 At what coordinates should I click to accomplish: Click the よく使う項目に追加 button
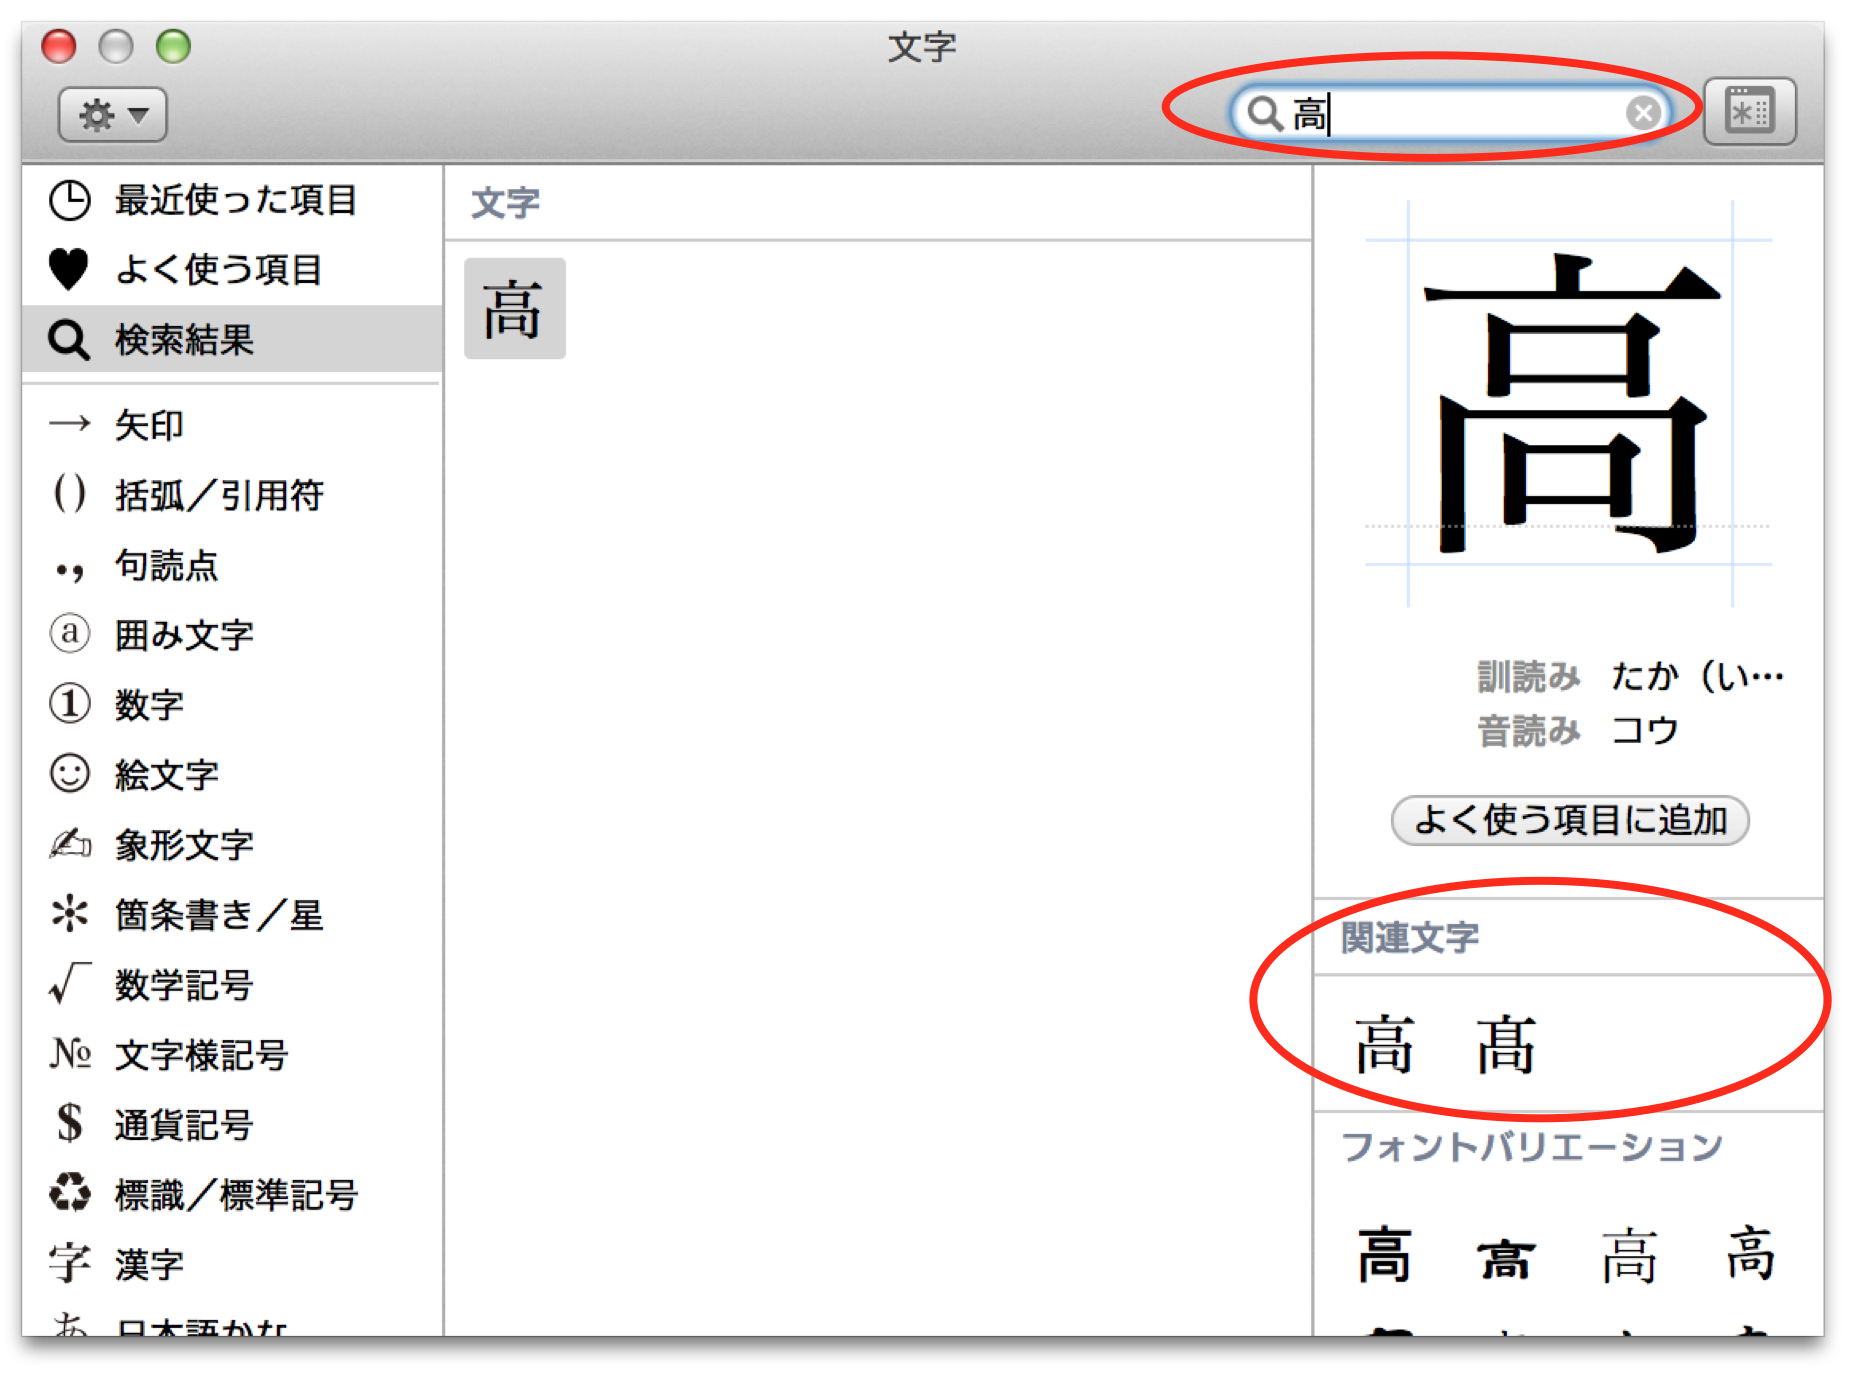coord(1569,820)
